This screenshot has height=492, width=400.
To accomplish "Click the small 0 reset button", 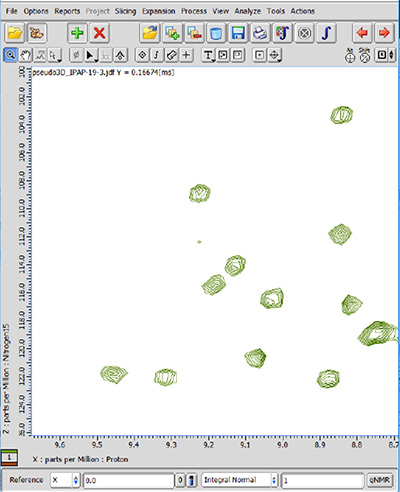I will (180, 480).
